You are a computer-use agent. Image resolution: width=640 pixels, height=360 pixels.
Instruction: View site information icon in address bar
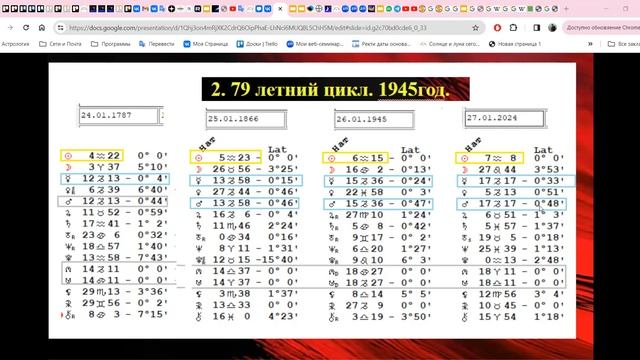click(x=61, y=28)
